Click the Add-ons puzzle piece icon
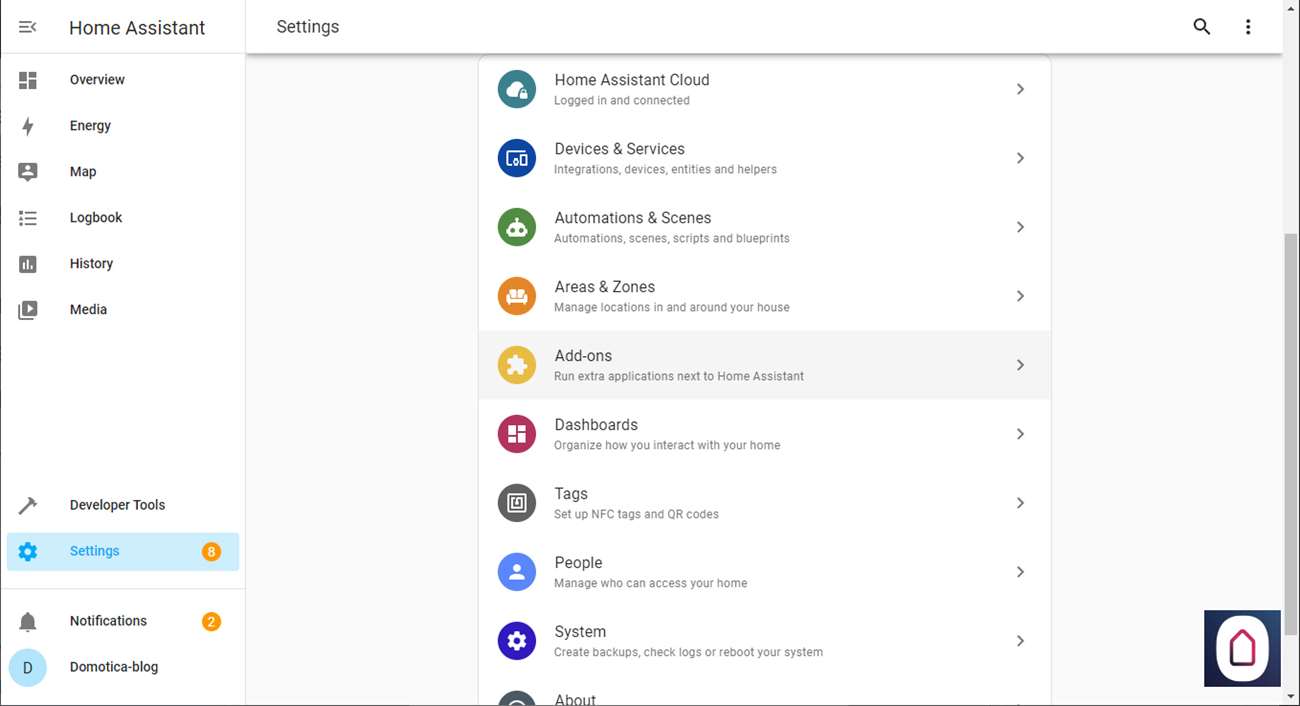This screenshot has width=1300, height=706. coord(517,365)
